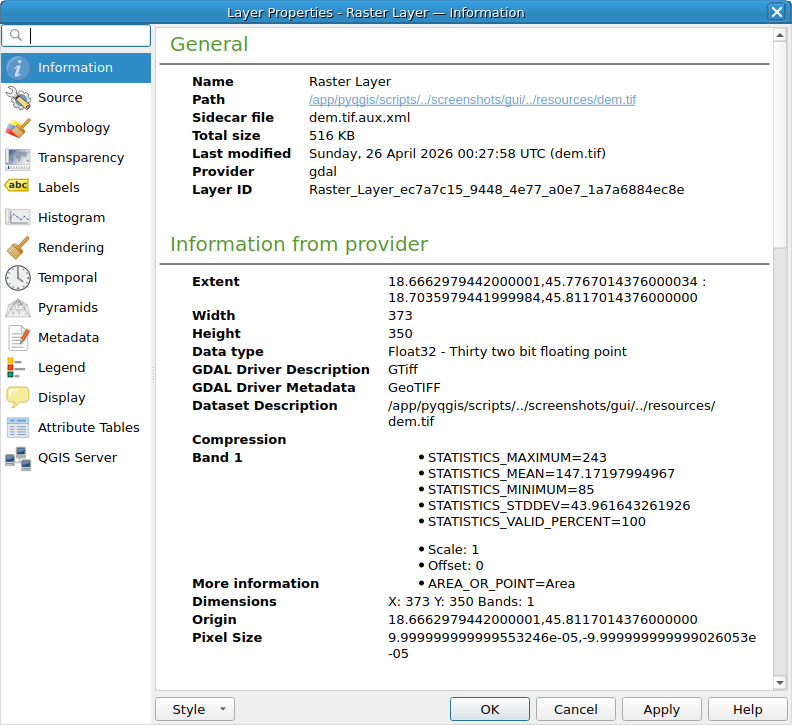Click the scrollbar down arrow
This screenshot has height=725, width=792.
pos(779,683)
